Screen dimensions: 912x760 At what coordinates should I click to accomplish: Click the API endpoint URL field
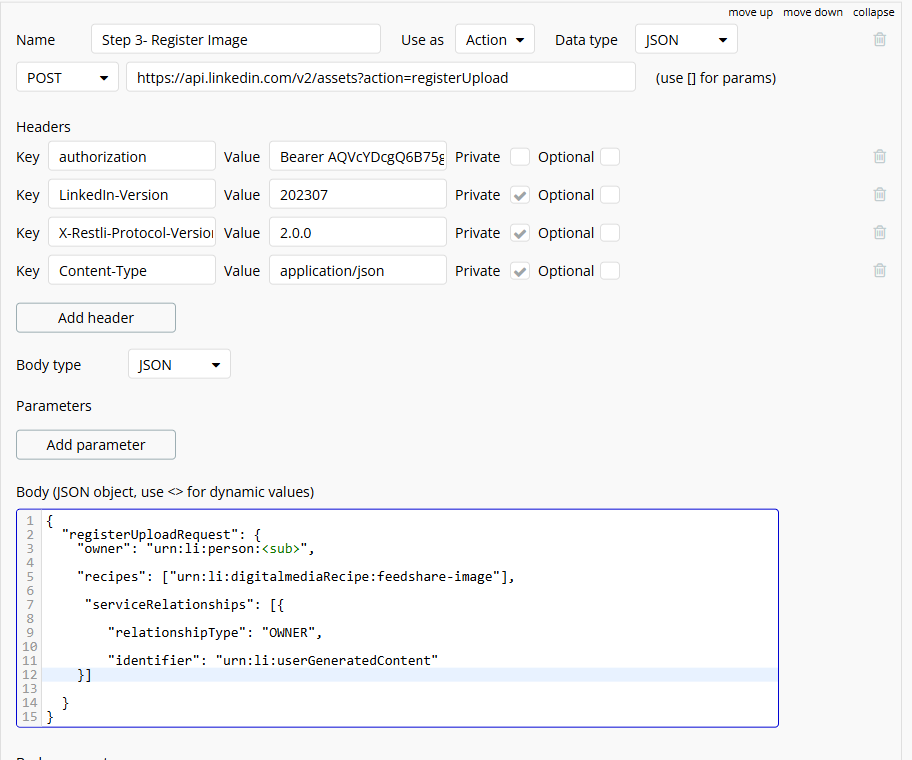click(380, 78)
